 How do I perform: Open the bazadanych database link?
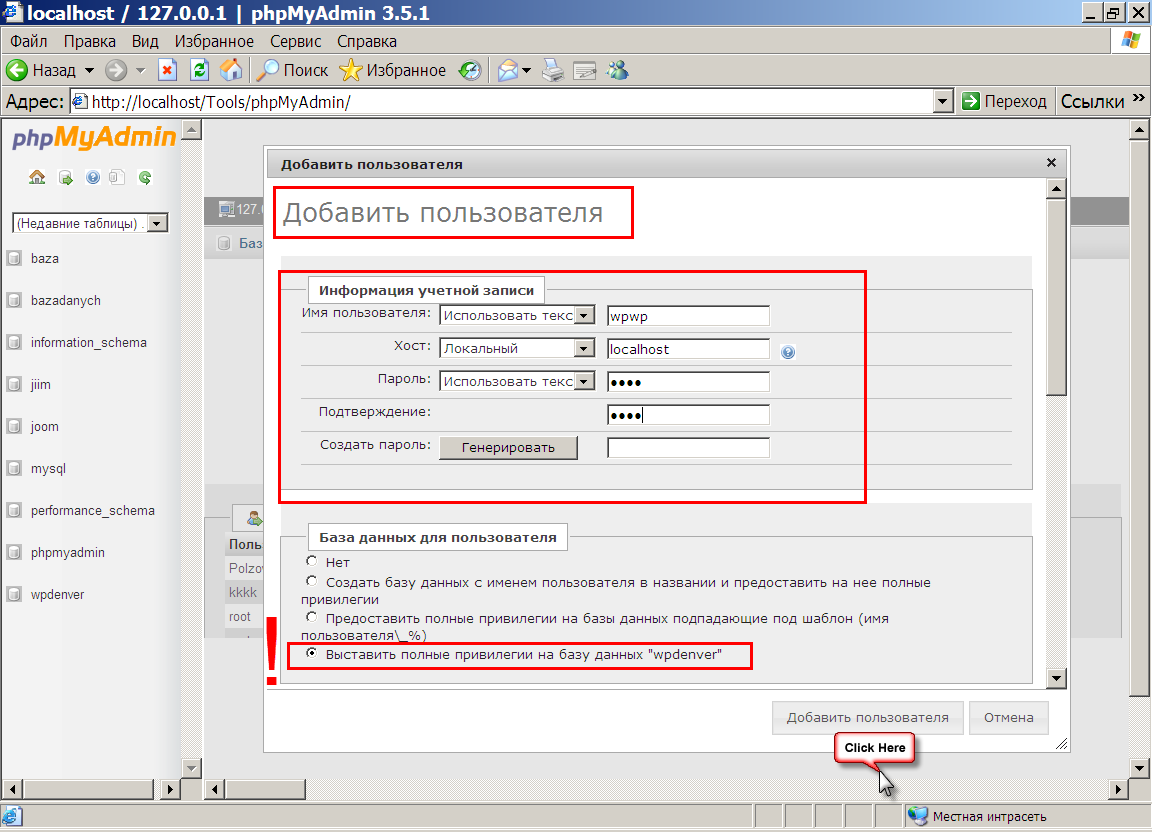tap(65, 301)
